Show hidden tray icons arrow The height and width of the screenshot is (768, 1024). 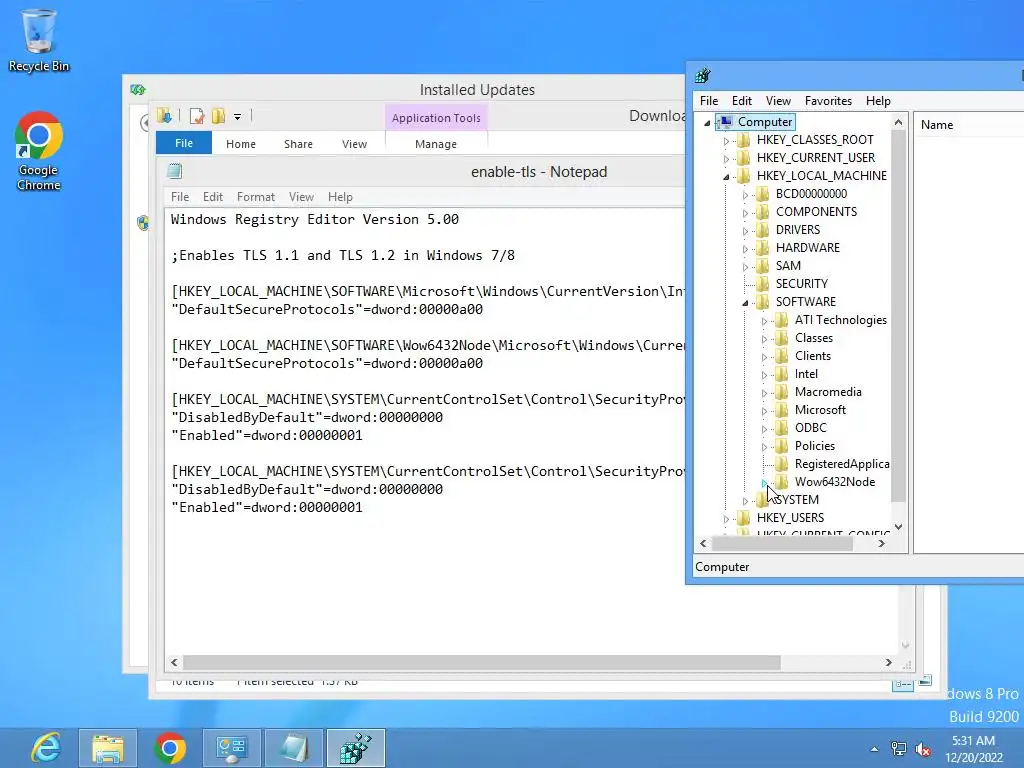click(x=874, y=749)
